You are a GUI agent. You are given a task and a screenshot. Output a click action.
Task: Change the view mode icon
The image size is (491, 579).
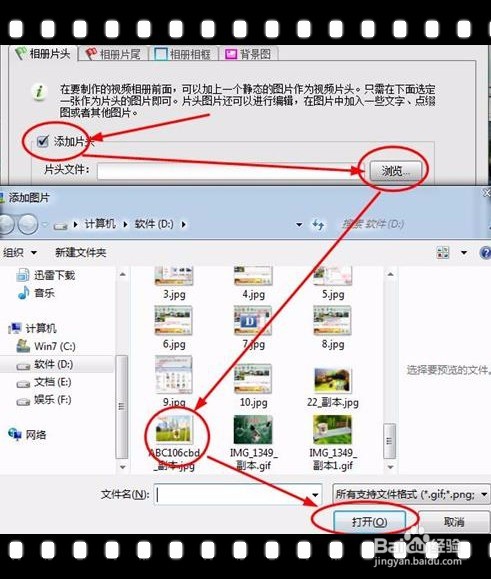click(x=443, y=253)
